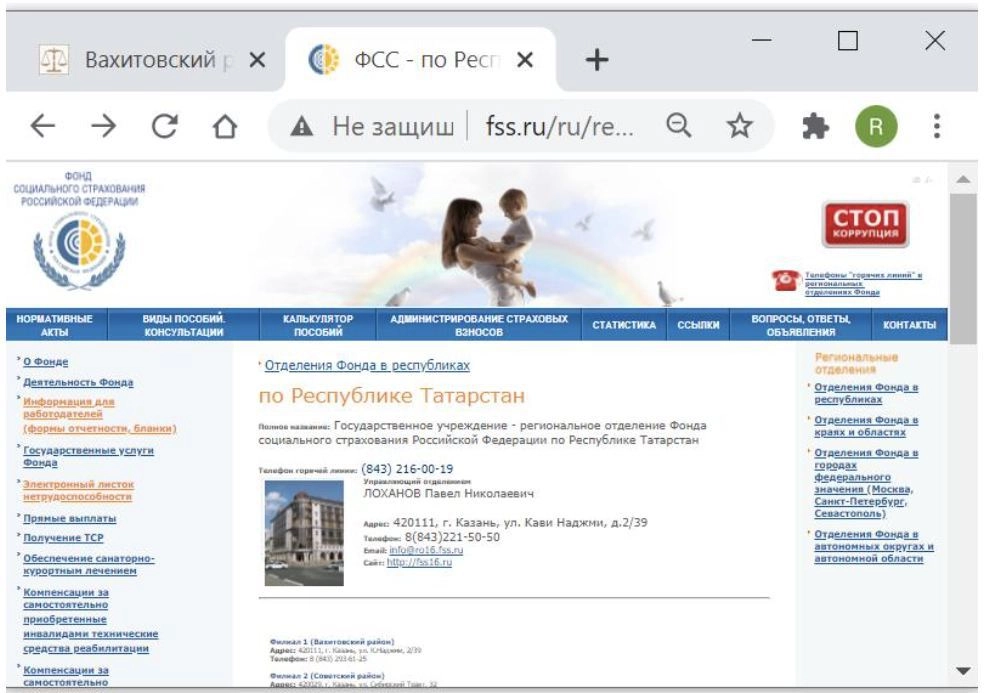Reload the page with refresh icon

(x=165, y=127)
